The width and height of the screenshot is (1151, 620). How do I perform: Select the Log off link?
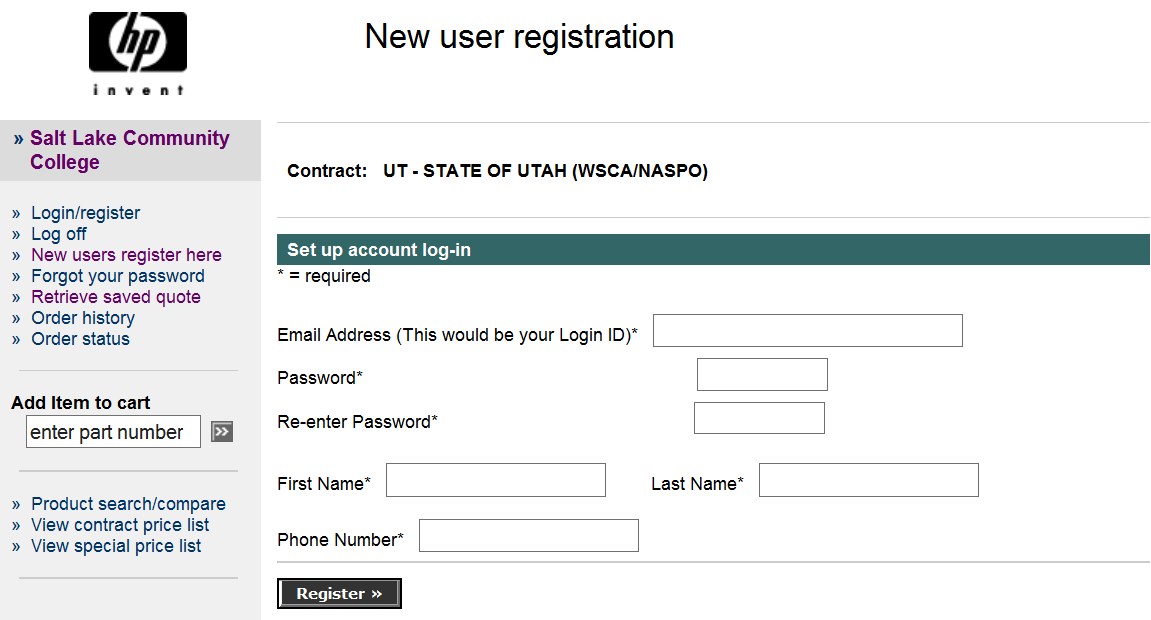pyautogui.click(x=59, y=234)
